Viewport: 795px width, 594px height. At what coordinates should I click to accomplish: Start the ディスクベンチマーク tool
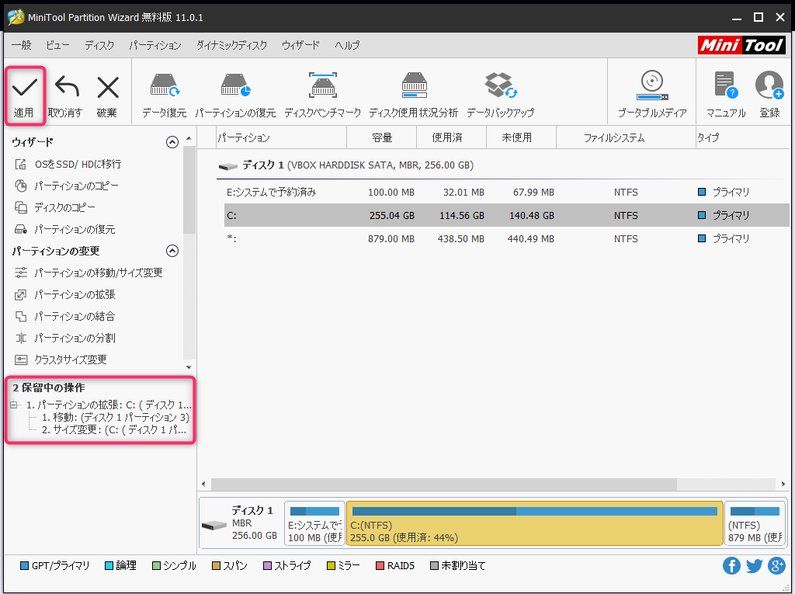click(322, 96)
